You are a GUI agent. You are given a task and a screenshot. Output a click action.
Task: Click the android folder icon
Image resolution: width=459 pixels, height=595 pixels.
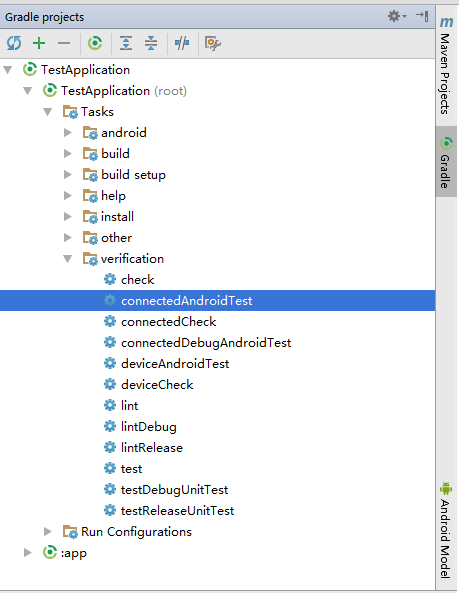click(90, 133)
